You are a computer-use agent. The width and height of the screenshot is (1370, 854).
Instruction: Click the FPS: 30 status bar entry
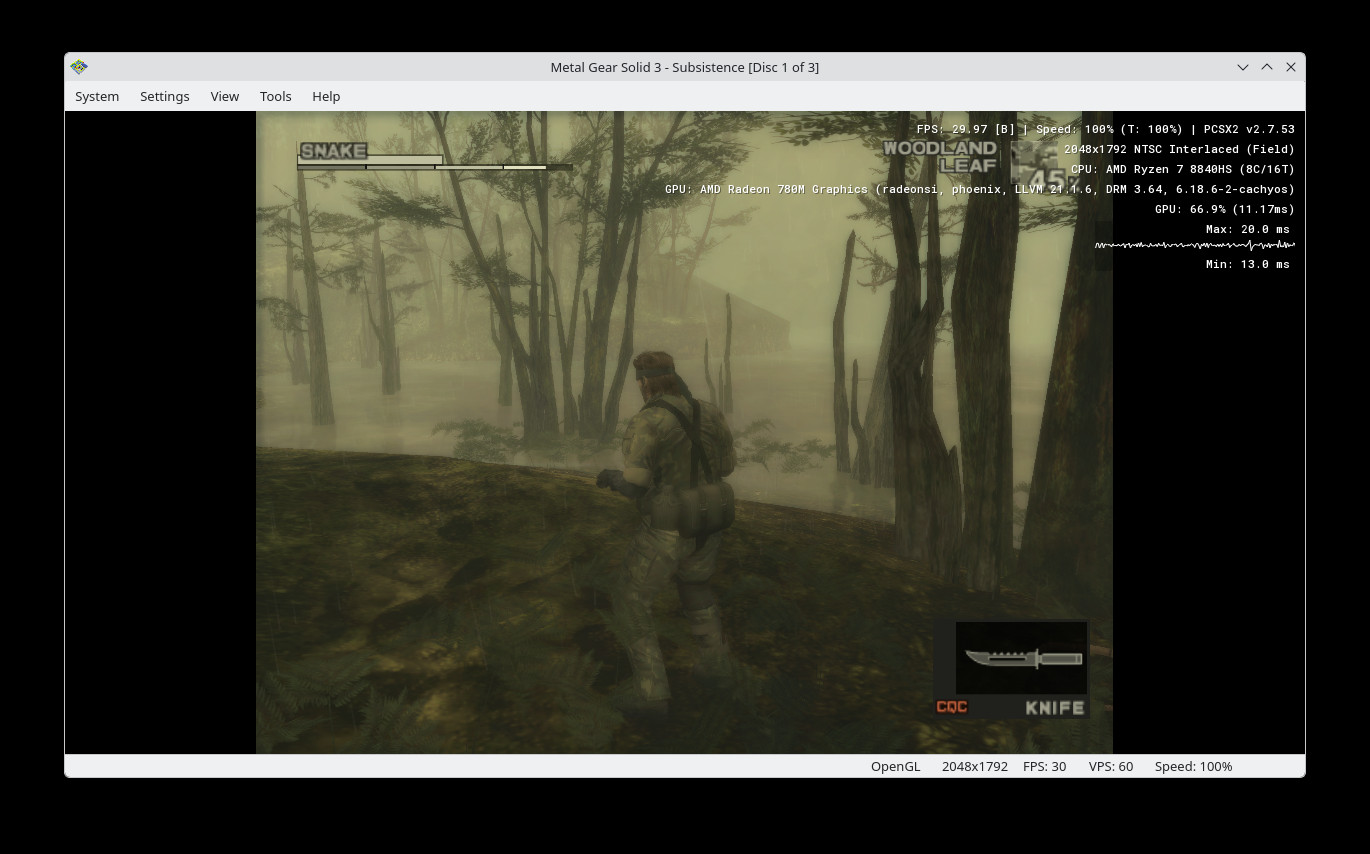1044,766
